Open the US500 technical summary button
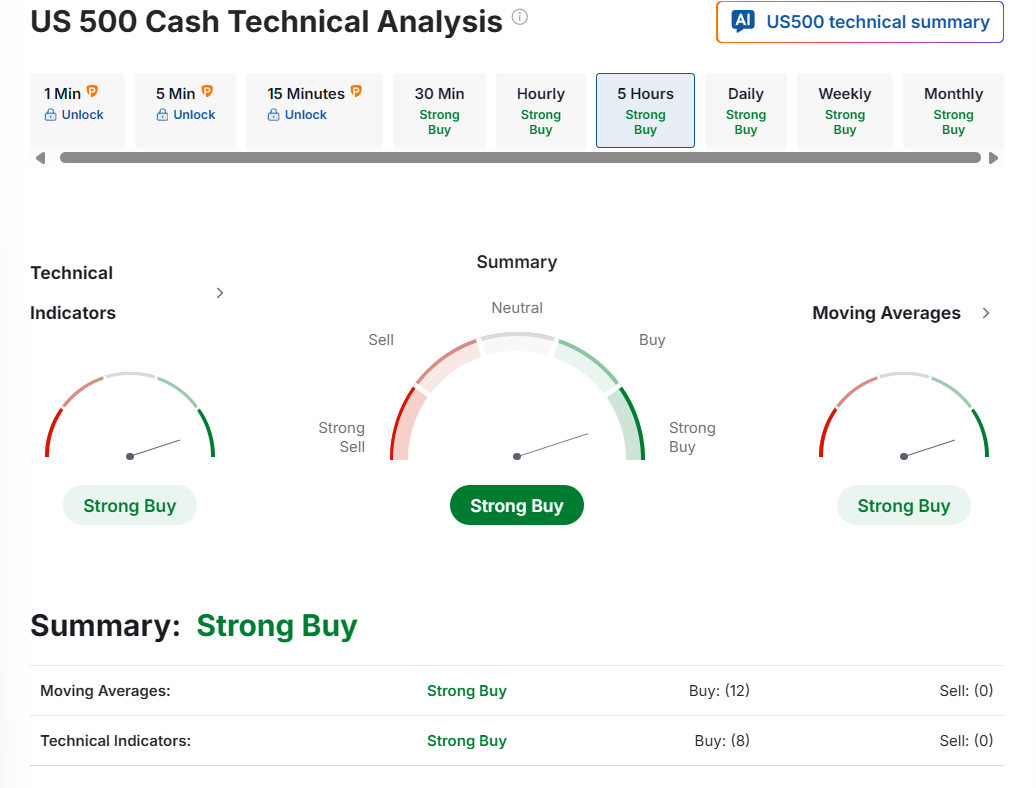The image size is (1036, 788). (x=860, y=22)
